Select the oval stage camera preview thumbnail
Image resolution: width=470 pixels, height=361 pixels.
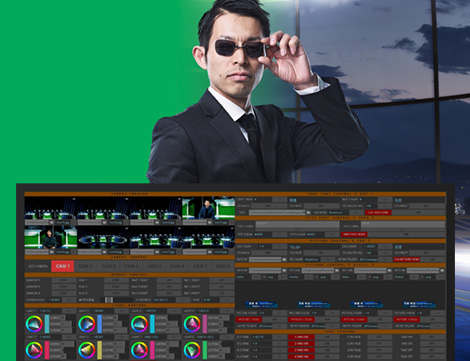[x=103, y=238]
